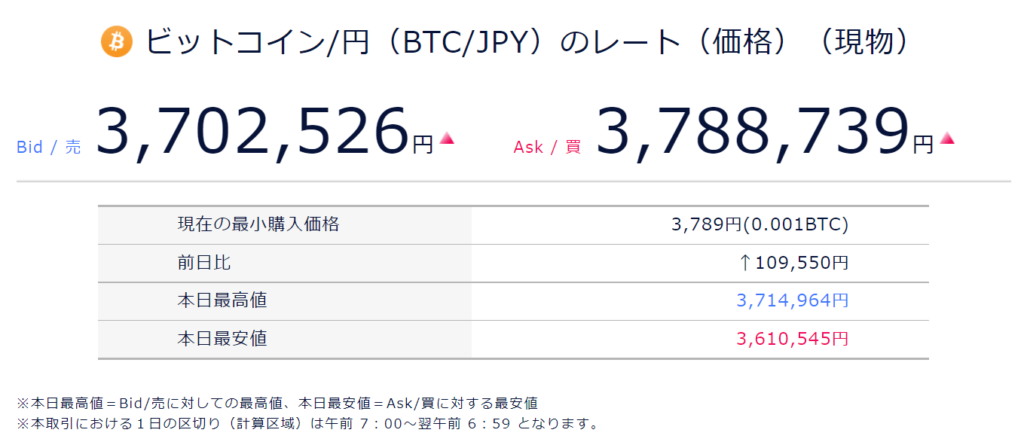Click the blue "Bid / 売" label
Screen dimensions: 1024x448
(x=48, y=147)
